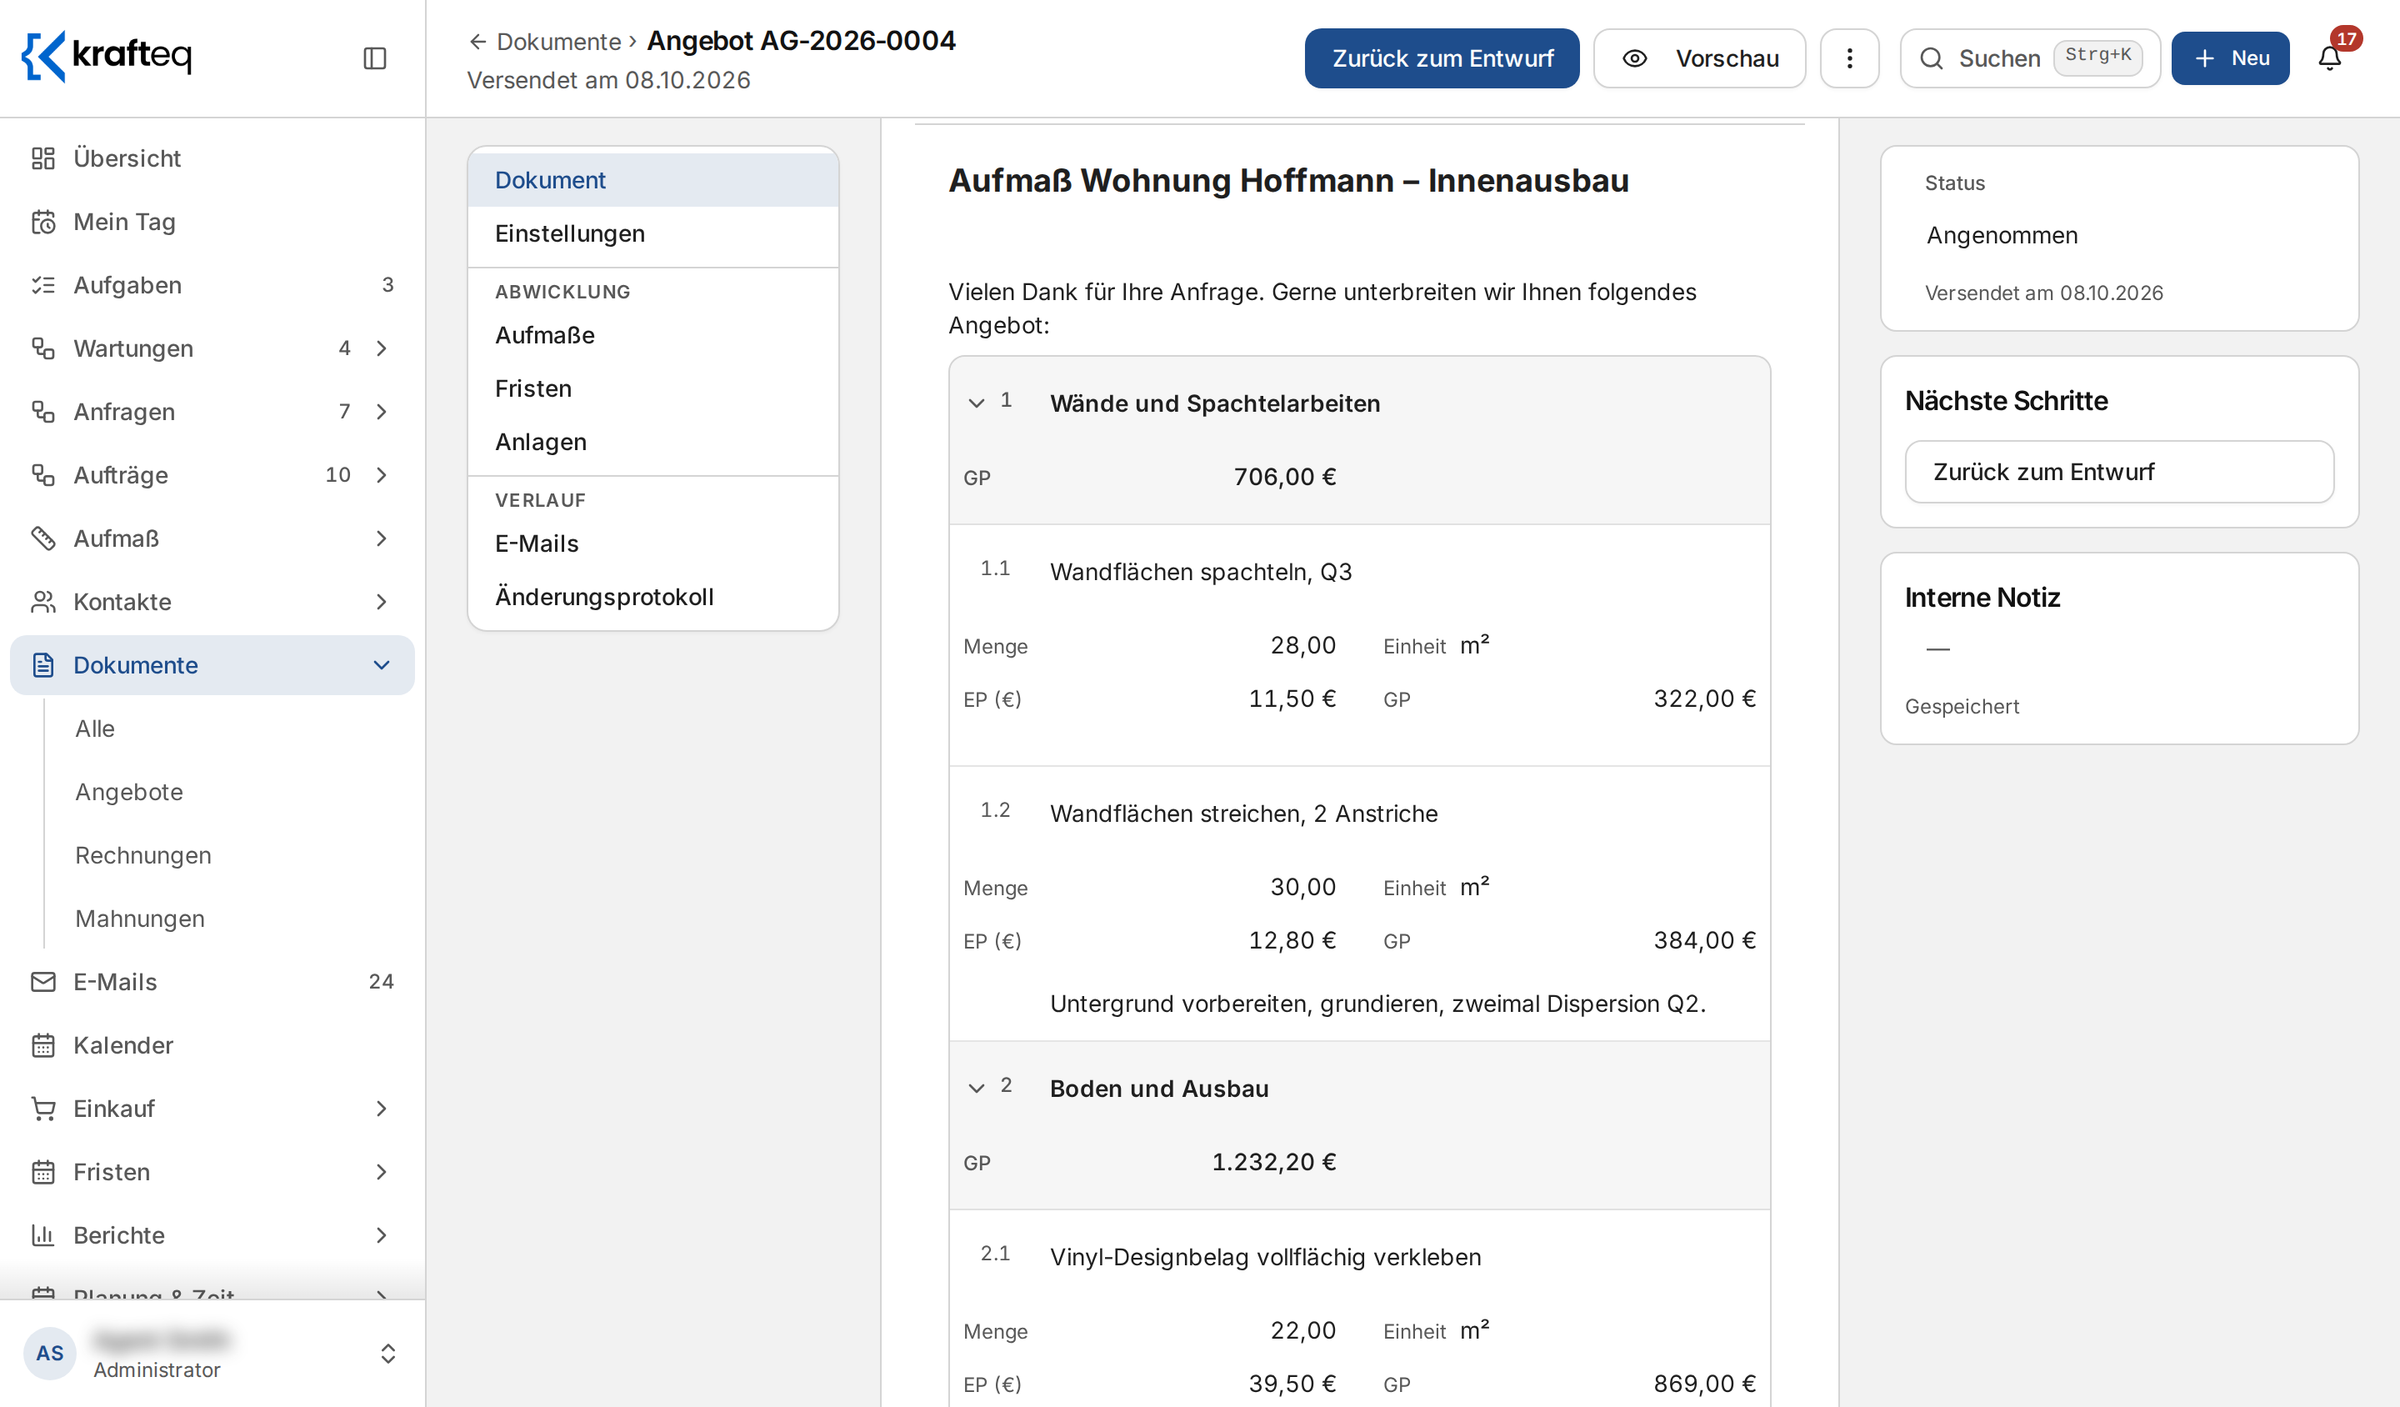2400x1407 pixels.
Task: Open the Änderungsprotokoll entry
Action: (x=653, y=596)
